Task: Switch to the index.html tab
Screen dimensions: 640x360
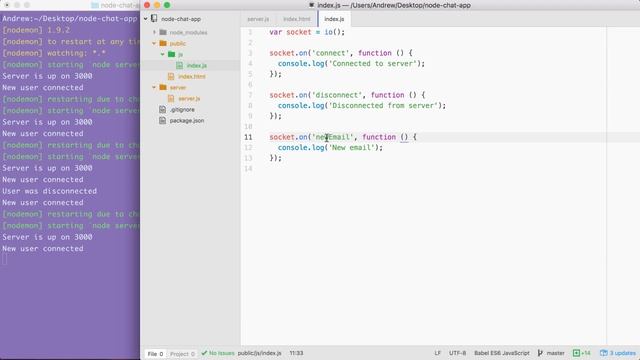Action: click(297, 19)
